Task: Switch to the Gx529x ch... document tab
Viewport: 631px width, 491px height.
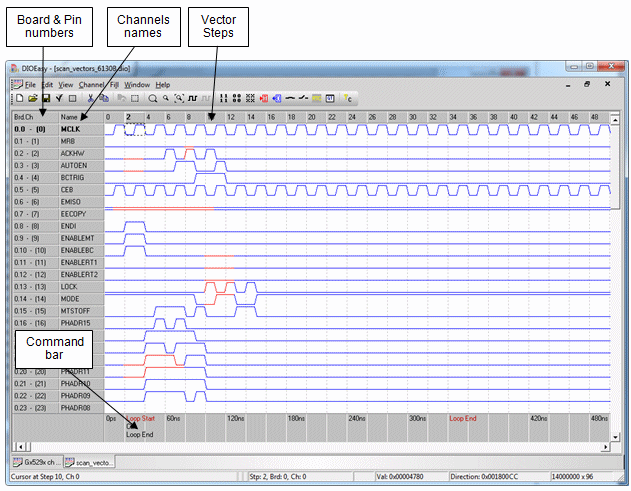Action: 37,462
